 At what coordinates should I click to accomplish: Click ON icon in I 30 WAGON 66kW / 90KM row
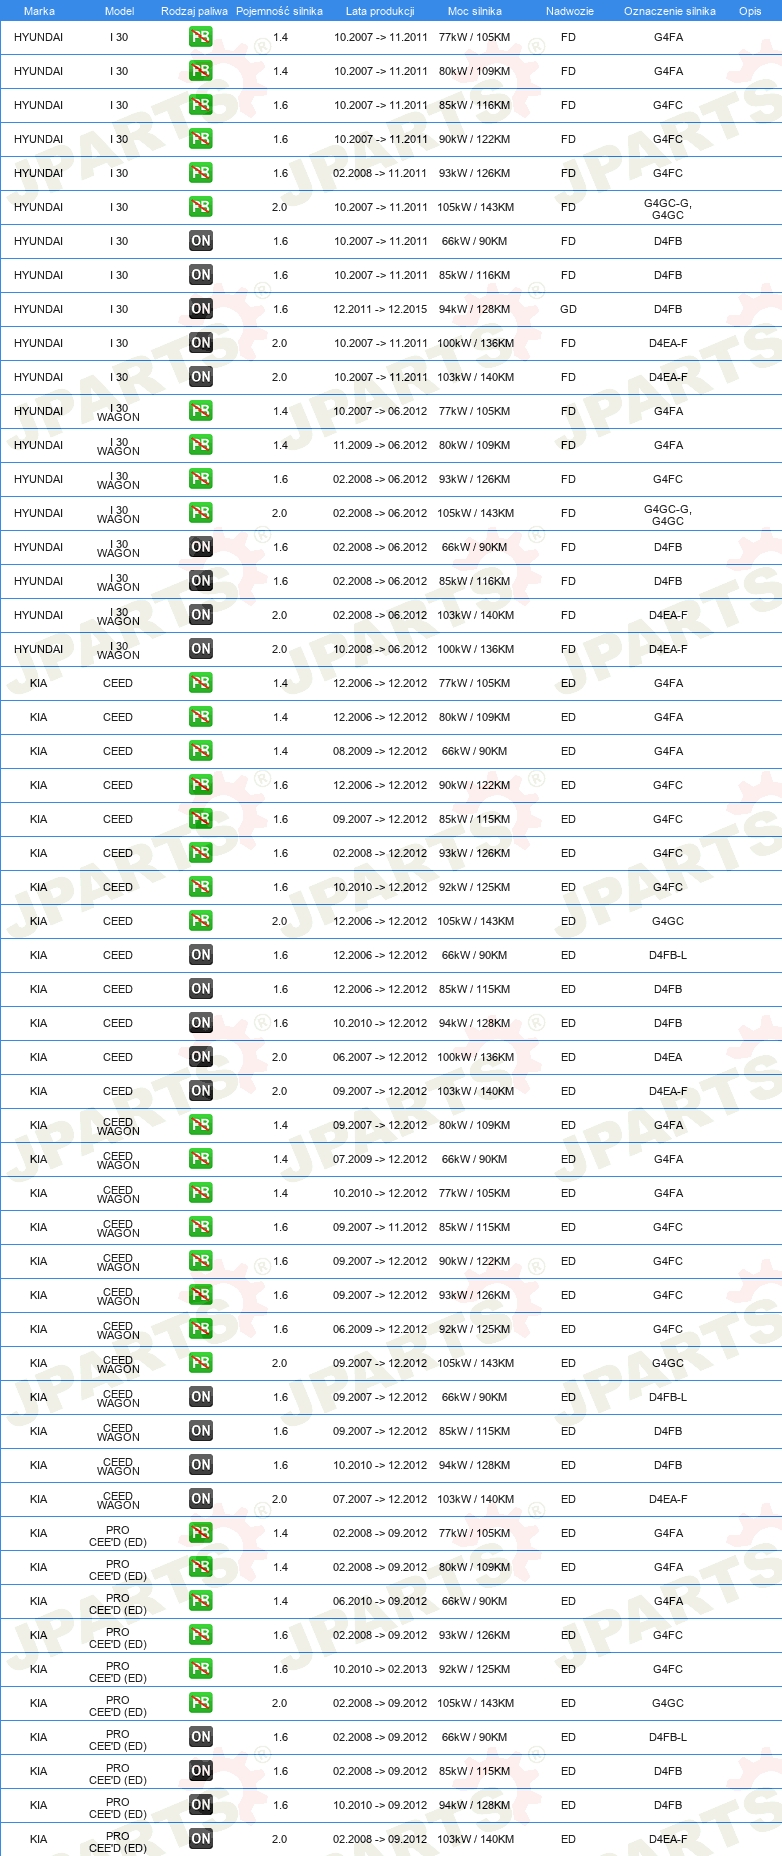[x=201, y=547]
